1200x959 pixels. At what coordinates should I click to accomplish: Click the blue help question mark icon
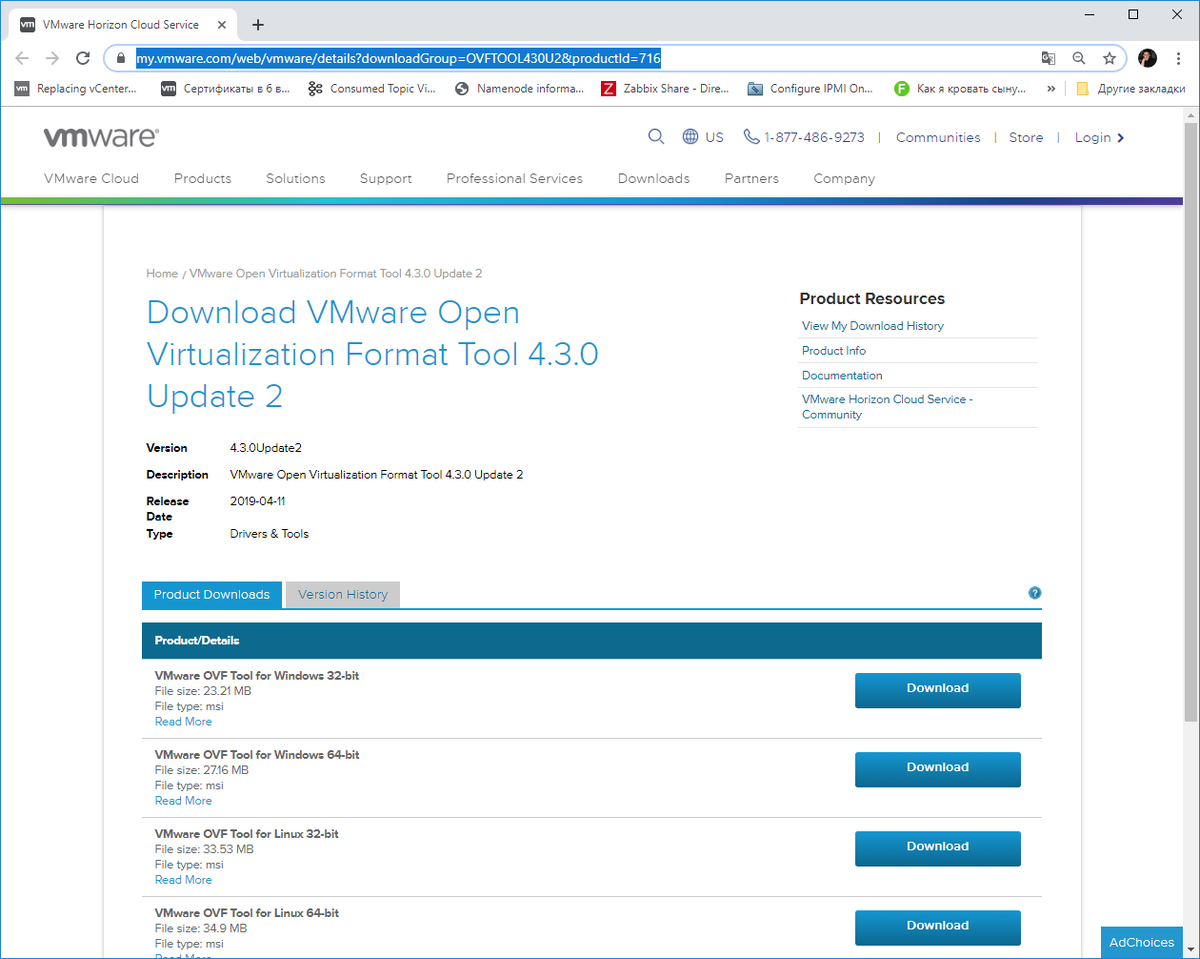coord(1035,593)
